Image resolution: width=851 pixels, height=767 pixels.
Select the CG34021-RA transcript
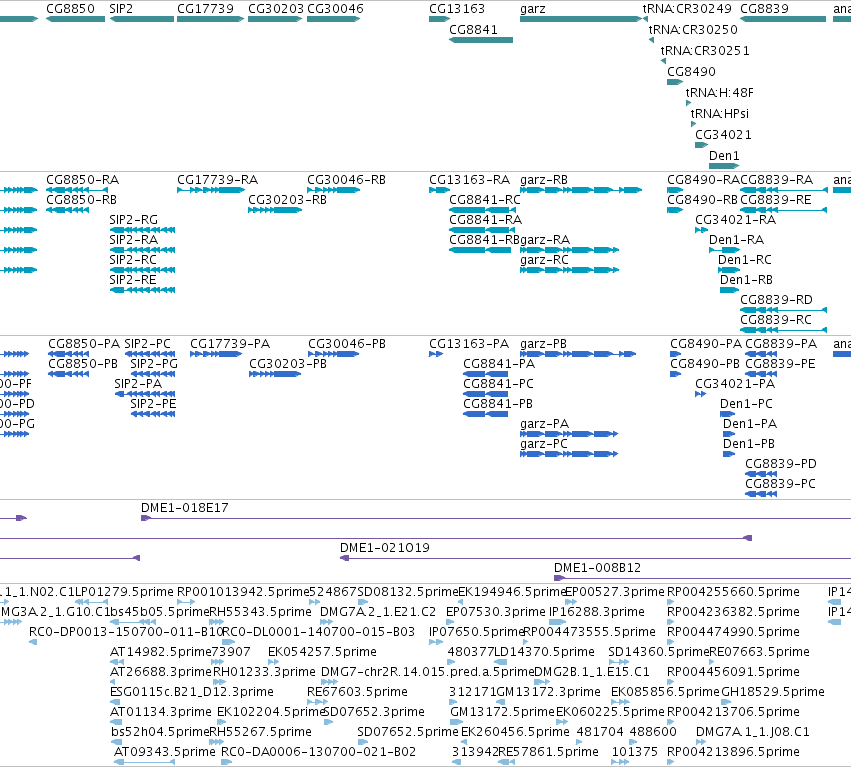pos(702,230)
